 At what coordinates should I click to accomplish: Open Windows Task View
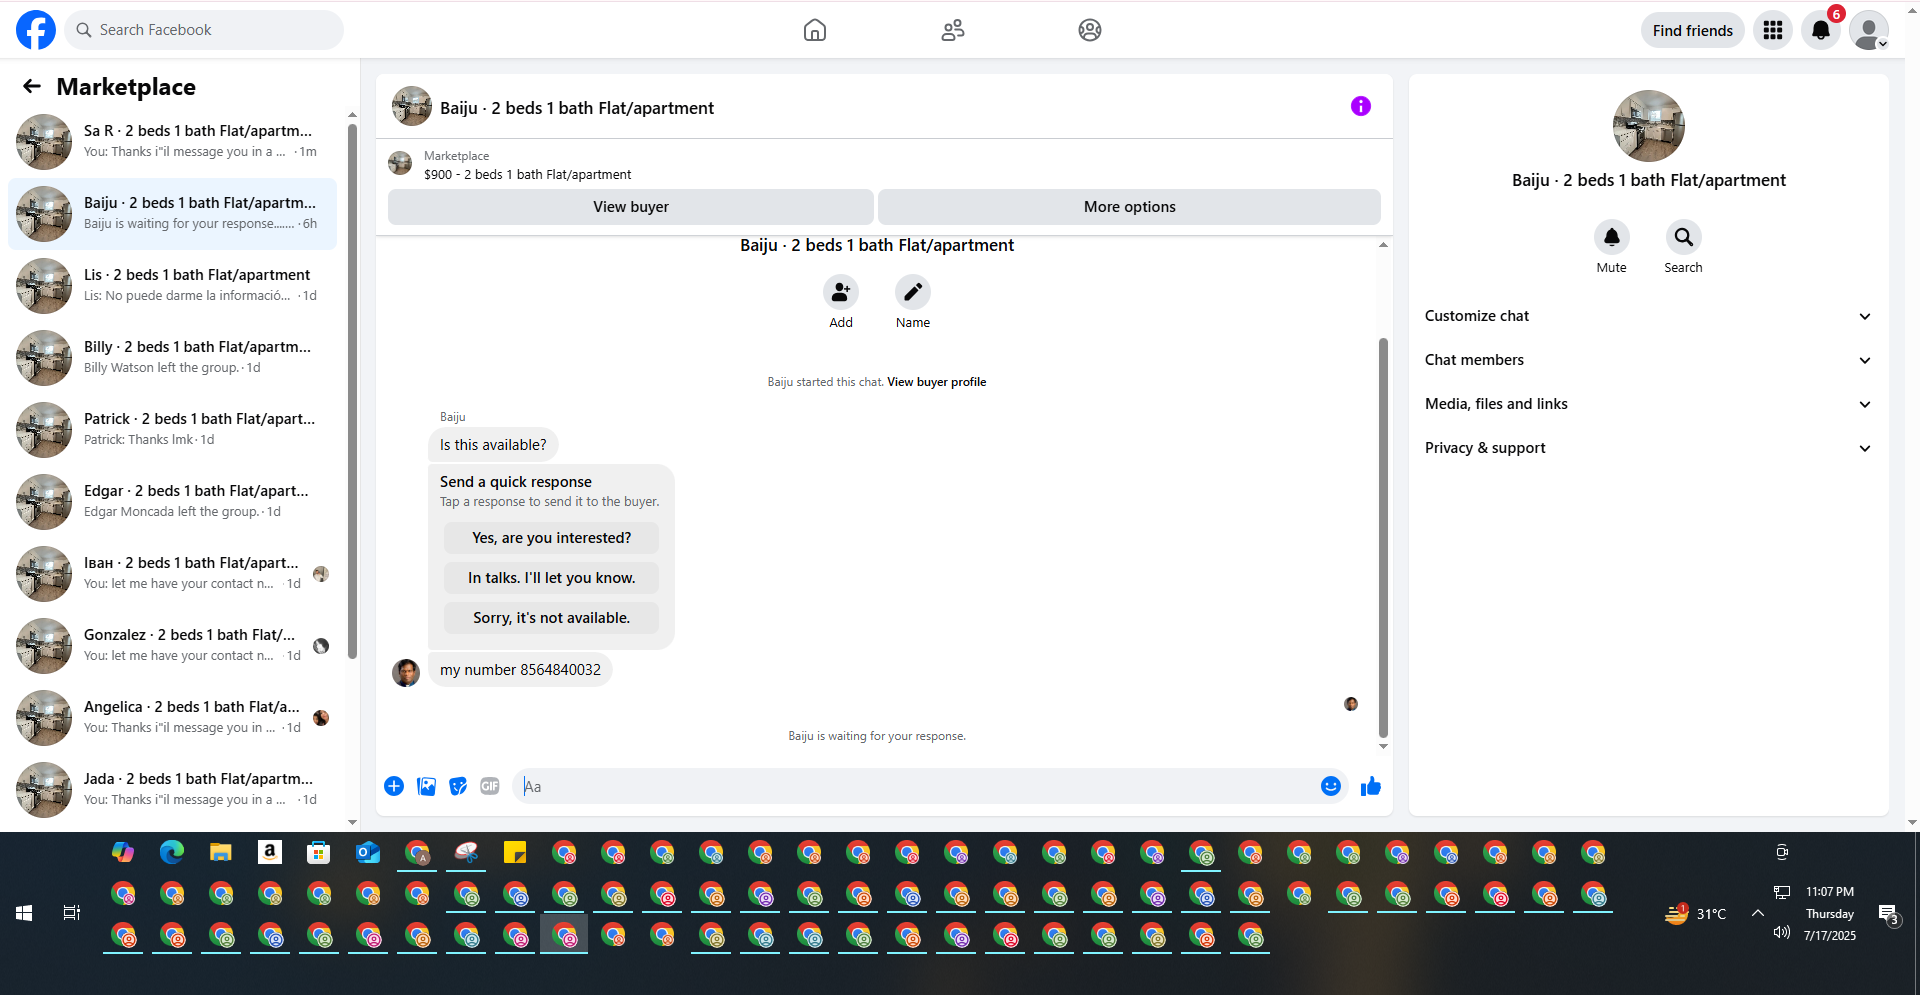coord(72,913)
